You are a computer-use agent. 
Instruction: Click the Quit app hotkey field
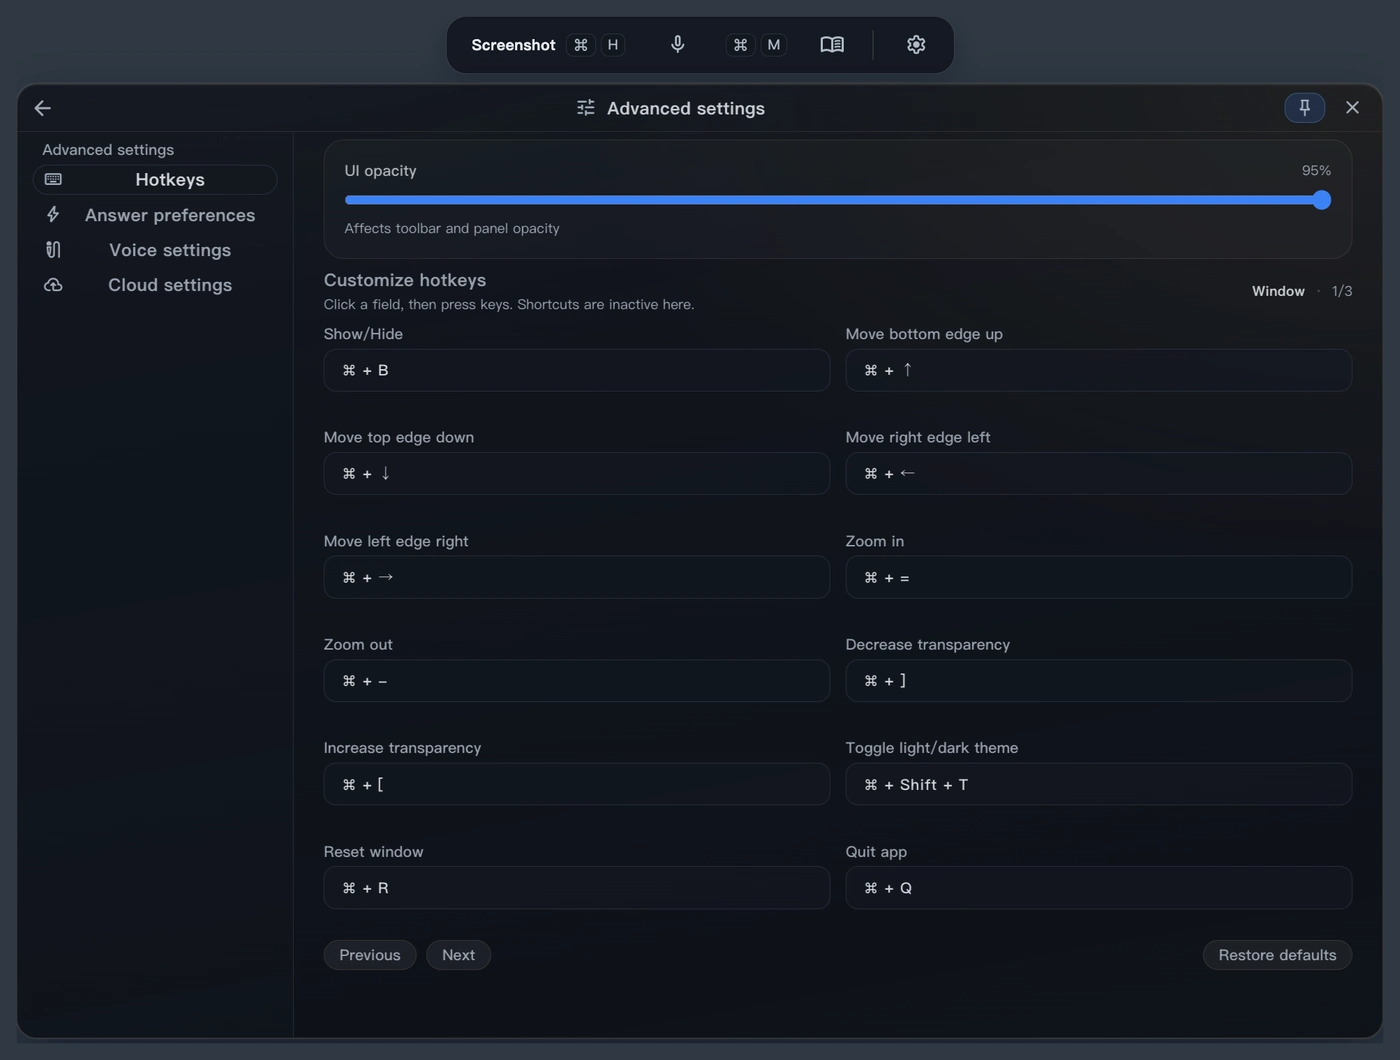(x=1099, y=888)
